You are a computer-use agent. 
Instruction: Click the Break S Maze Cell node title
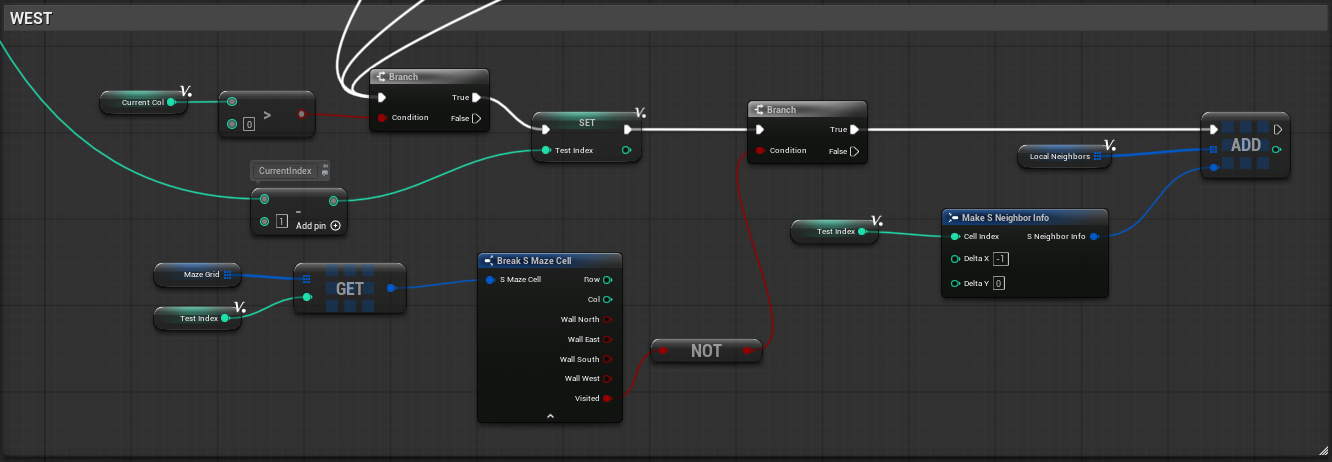pos(534,261)
